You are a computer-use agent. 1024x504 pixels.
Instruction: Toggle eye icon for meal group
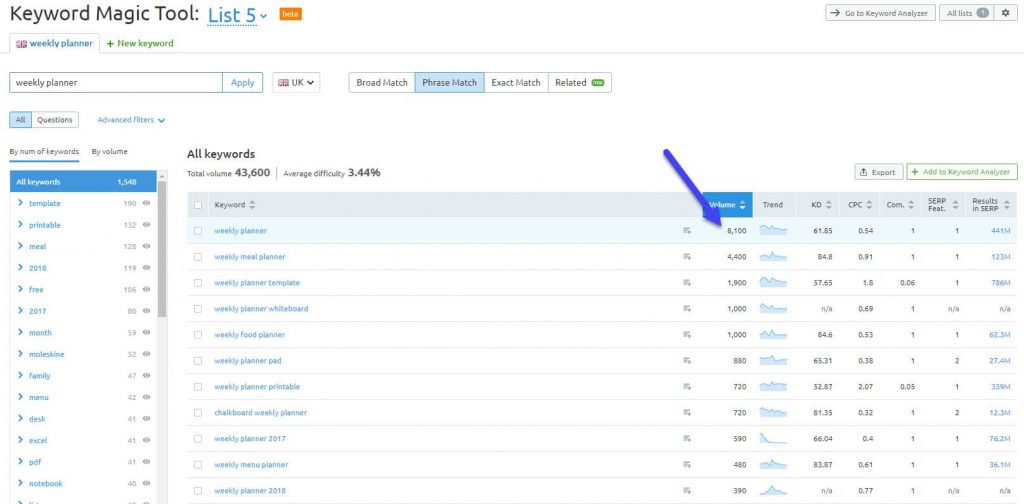pos(146,247)
